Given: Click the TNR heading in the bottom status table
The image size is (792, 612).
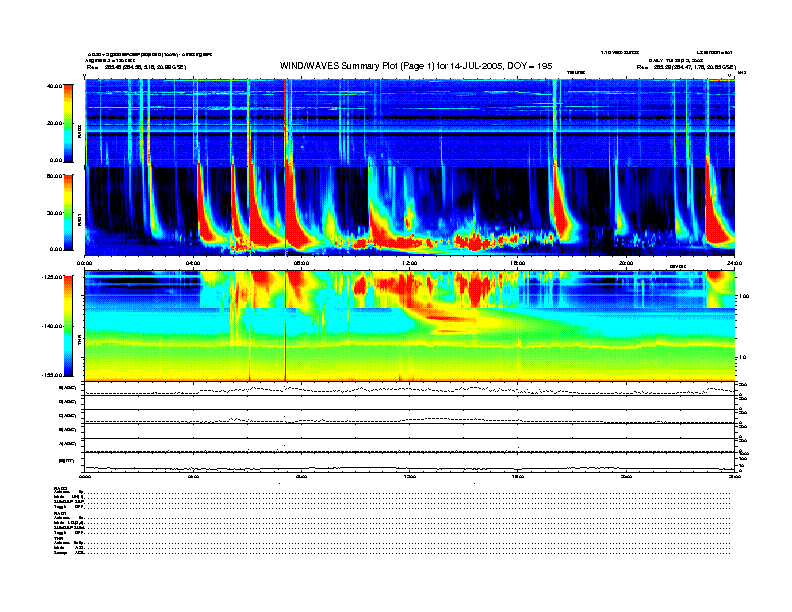Looking at the screenshot, I should pyautogui.click(x=57, y=538).
